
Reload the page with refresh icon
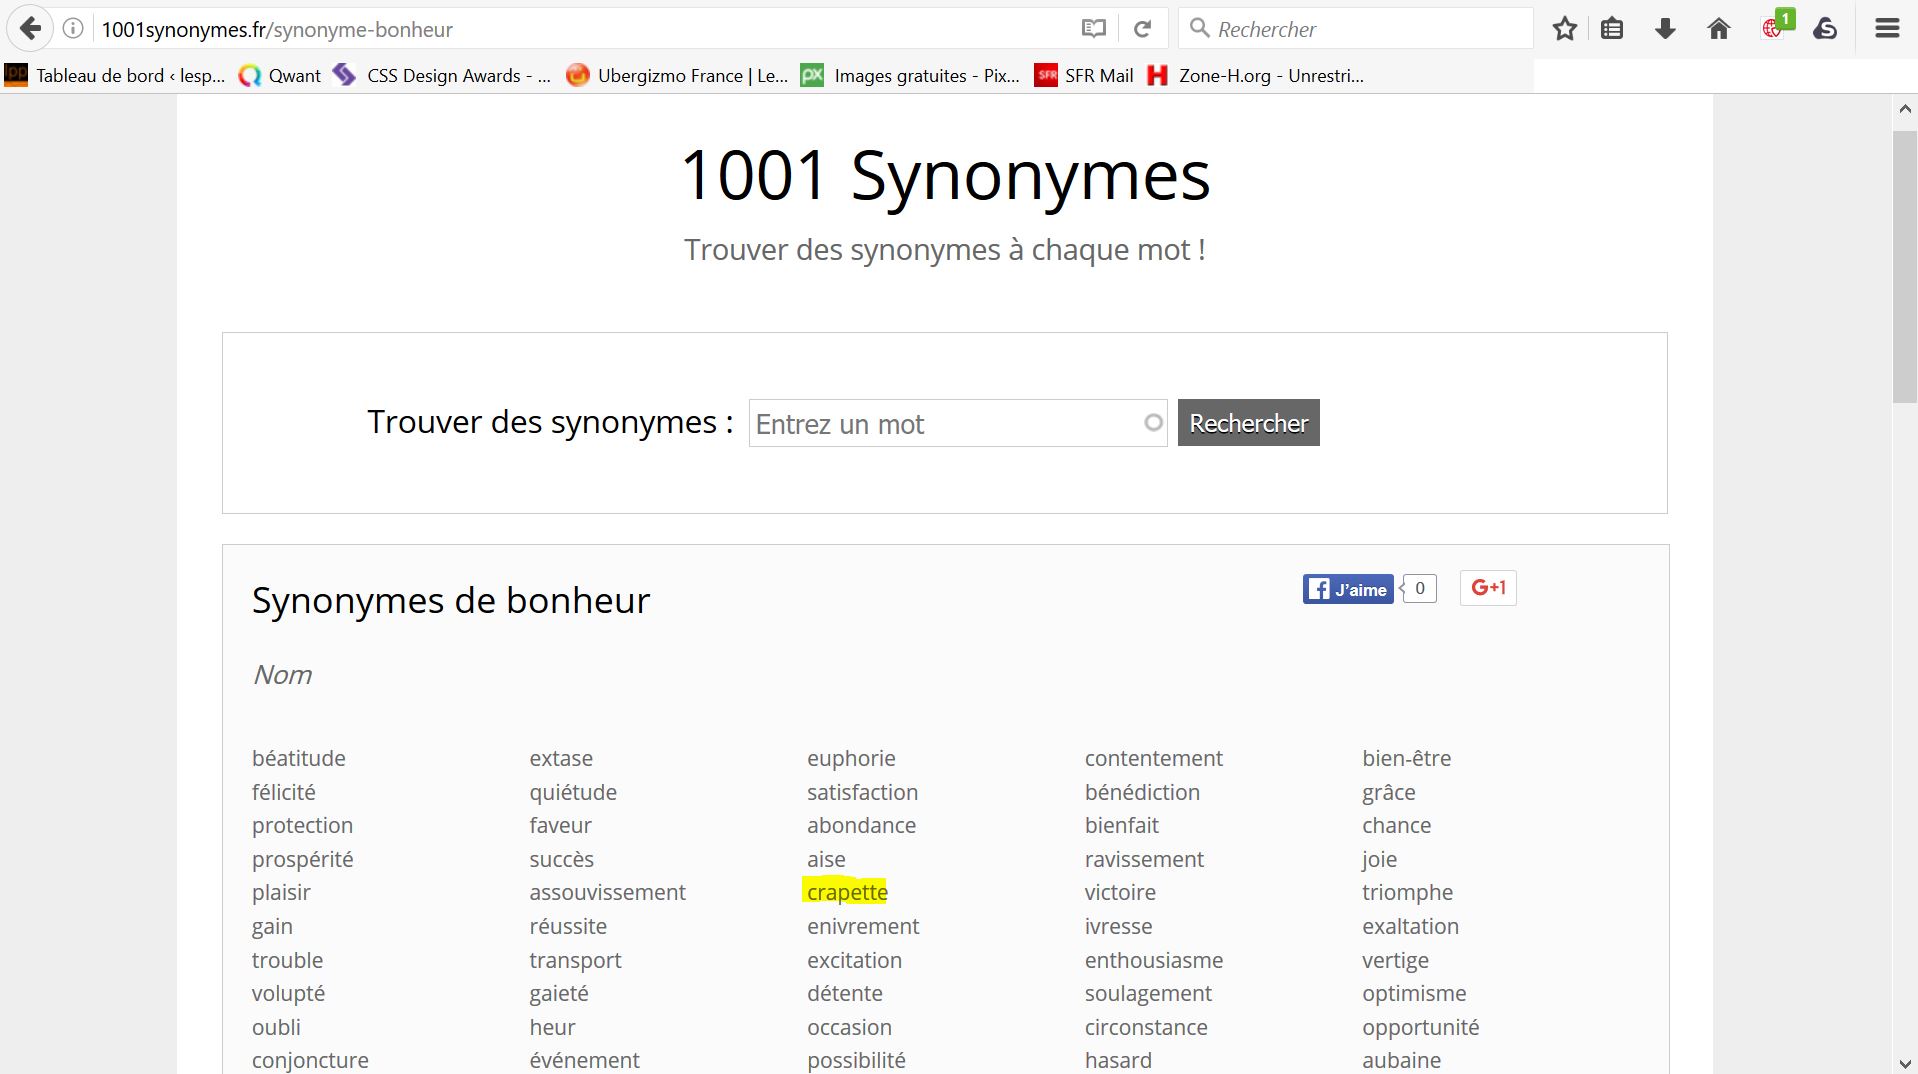pyautogui.click(x=1142, y=29)
